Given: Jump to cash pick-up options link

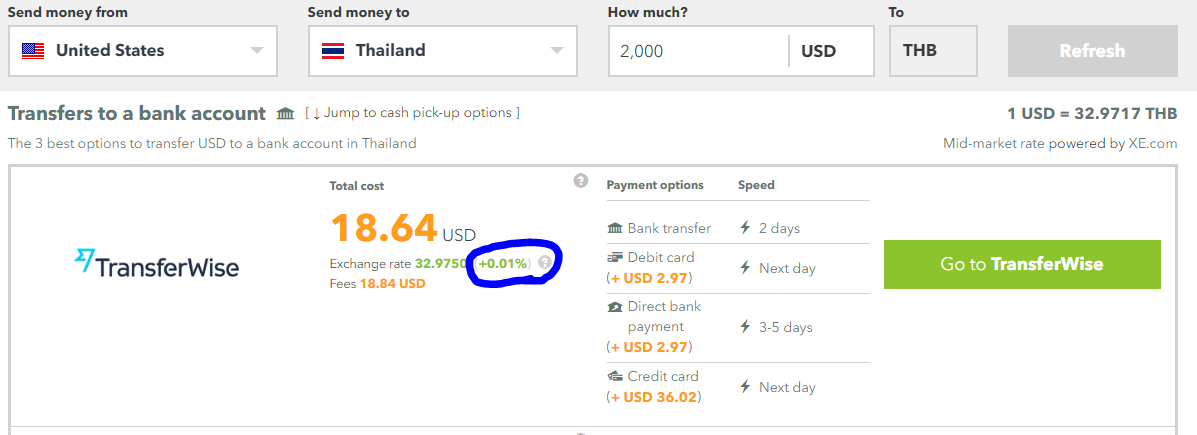Looking at the screenshot, I should click(412, 113).
